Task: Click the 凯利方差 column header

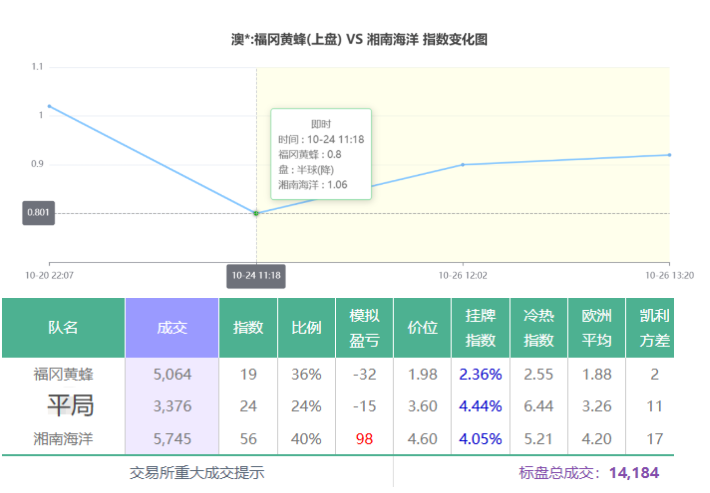Action: point(654,327)
